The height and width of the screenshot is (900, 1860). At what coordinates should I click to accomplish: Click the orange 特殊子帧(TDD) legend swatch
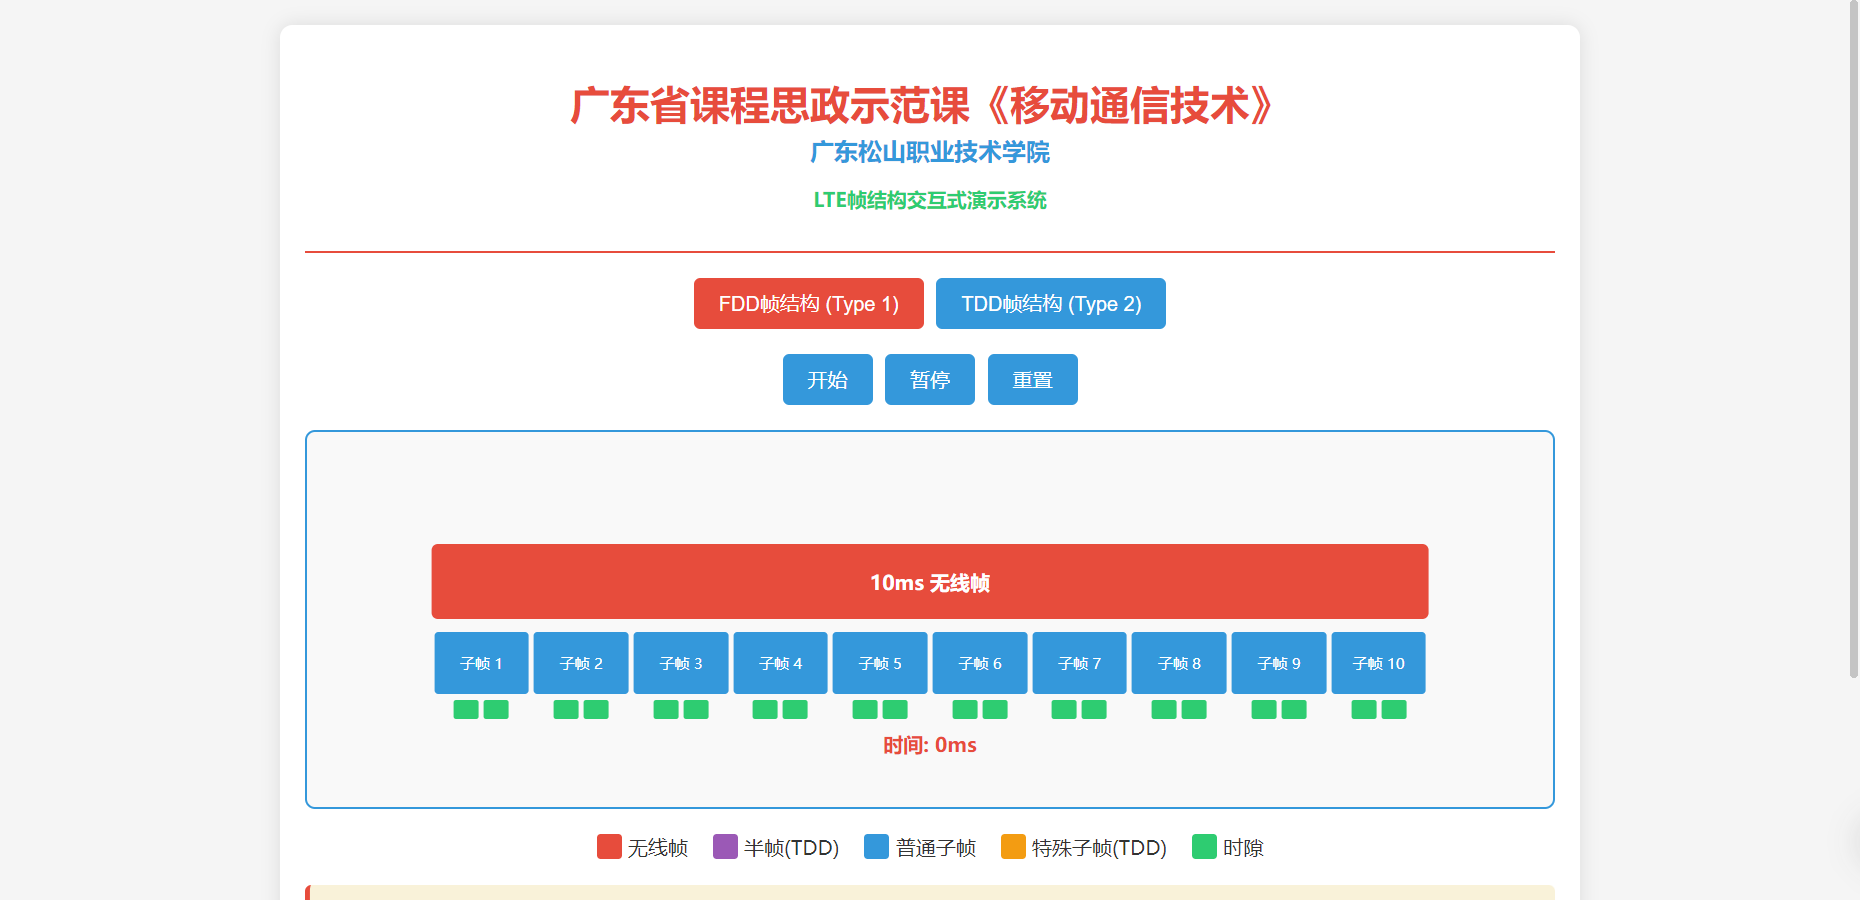(1013, 847)
